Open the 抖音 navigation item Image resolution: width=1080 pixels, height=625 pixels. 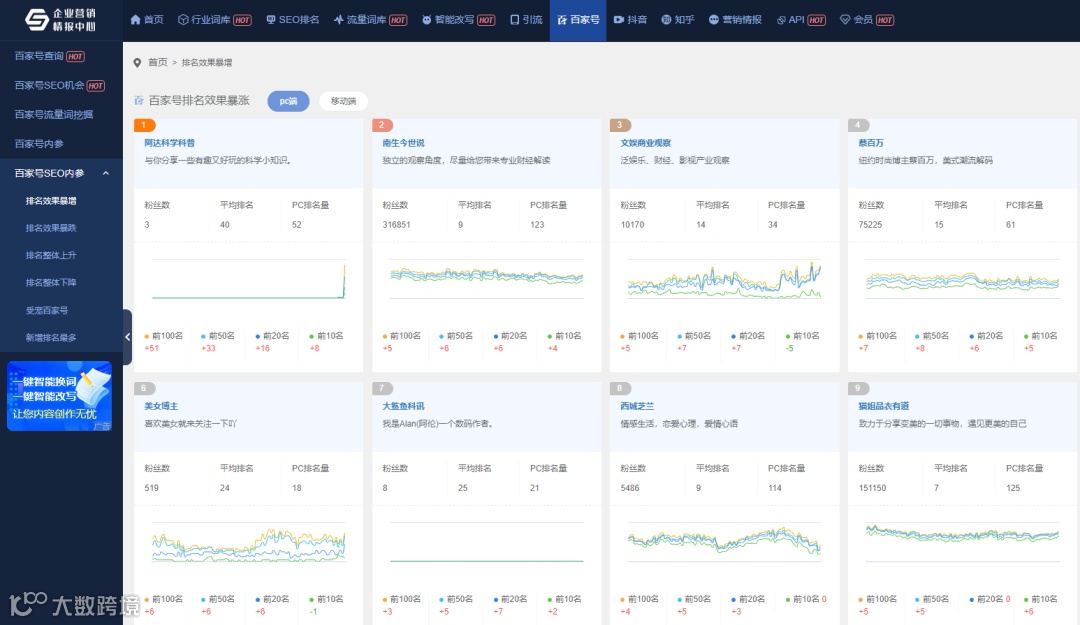[x=630, y=20]
